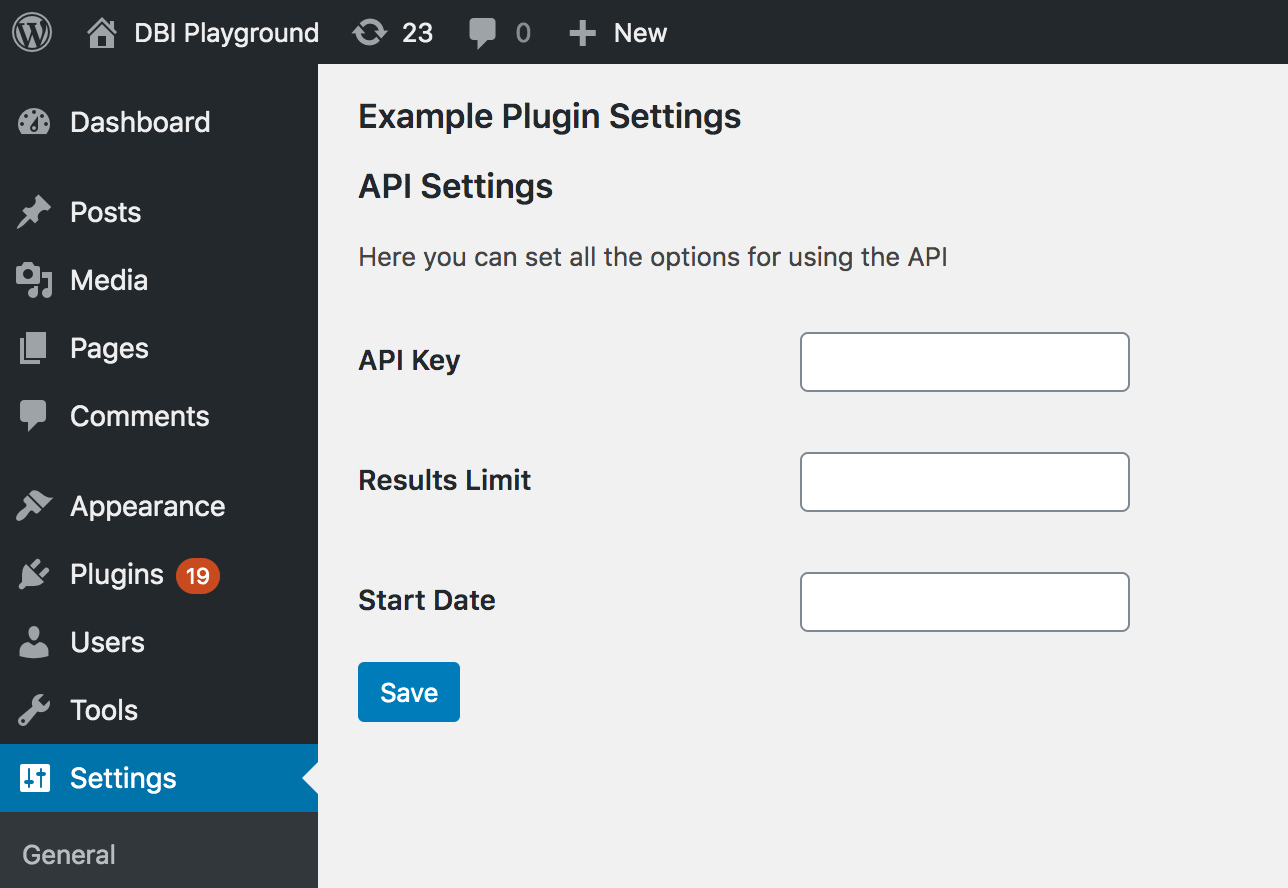Image resolution: width=1288 pixels, height=888 pixels.
Task: Open the Settings menu item
Action: (123, 778)
